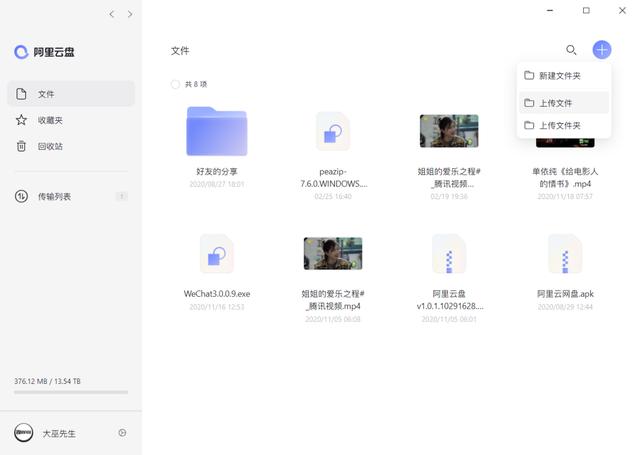This screenshot has height=455, width=640.
Task: Click the 文件 page heading
Action: point(180,51)
